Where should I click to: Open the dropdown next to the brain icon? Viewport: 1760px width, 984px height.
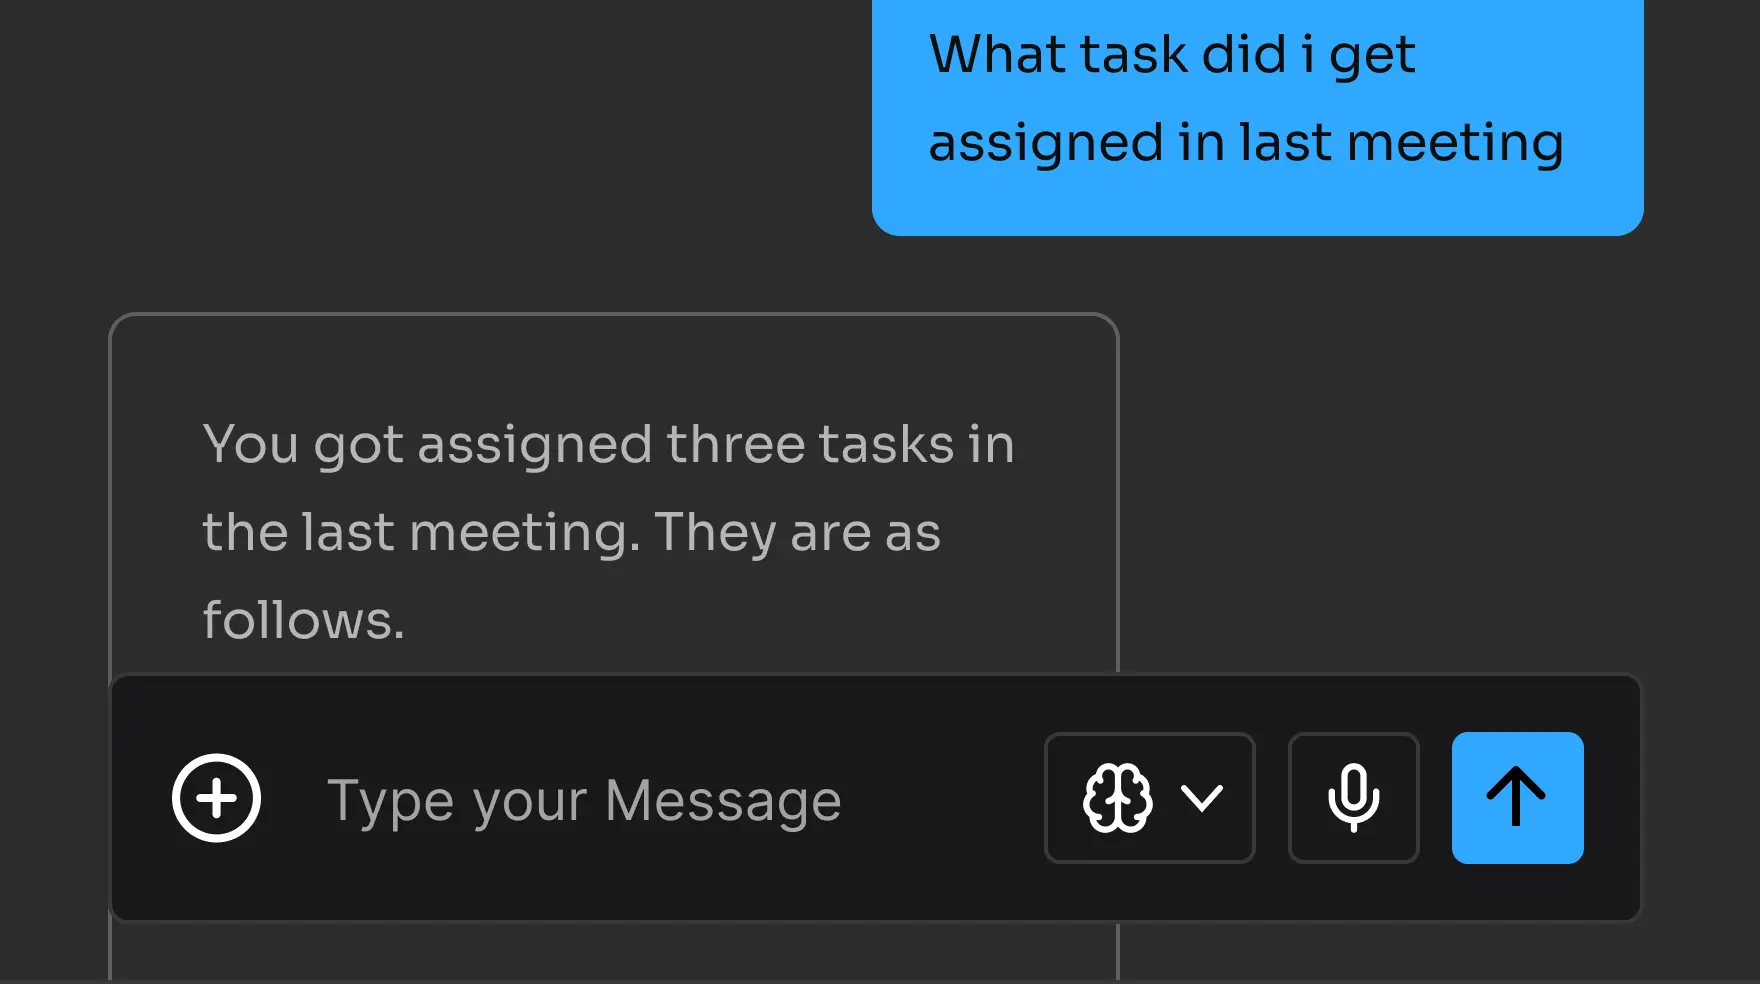tap(1203, 798)
